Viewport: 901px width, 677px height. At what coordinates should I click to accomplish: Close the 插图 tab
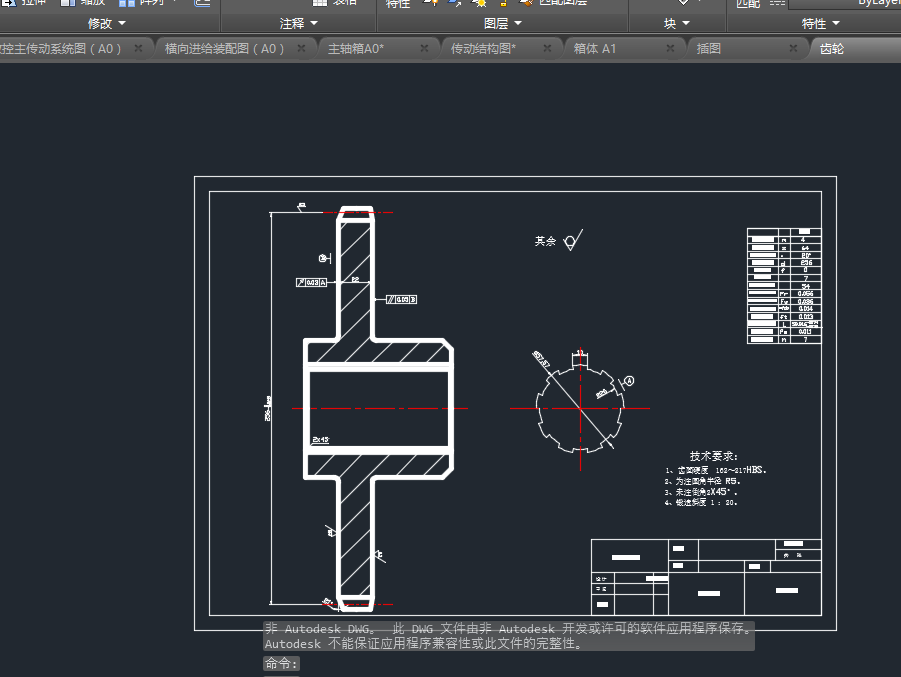(x=793, y=48)
